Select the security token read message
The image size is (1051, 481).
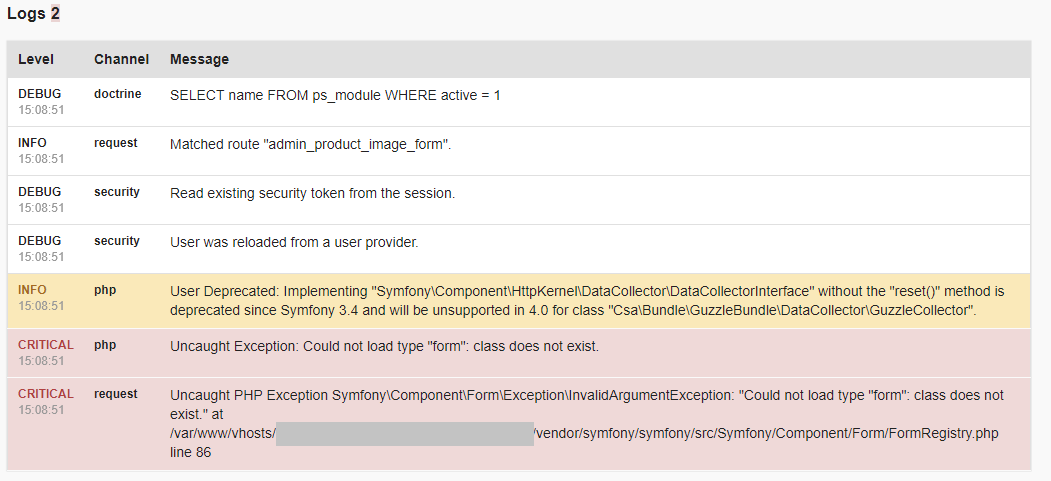[312, 193]
